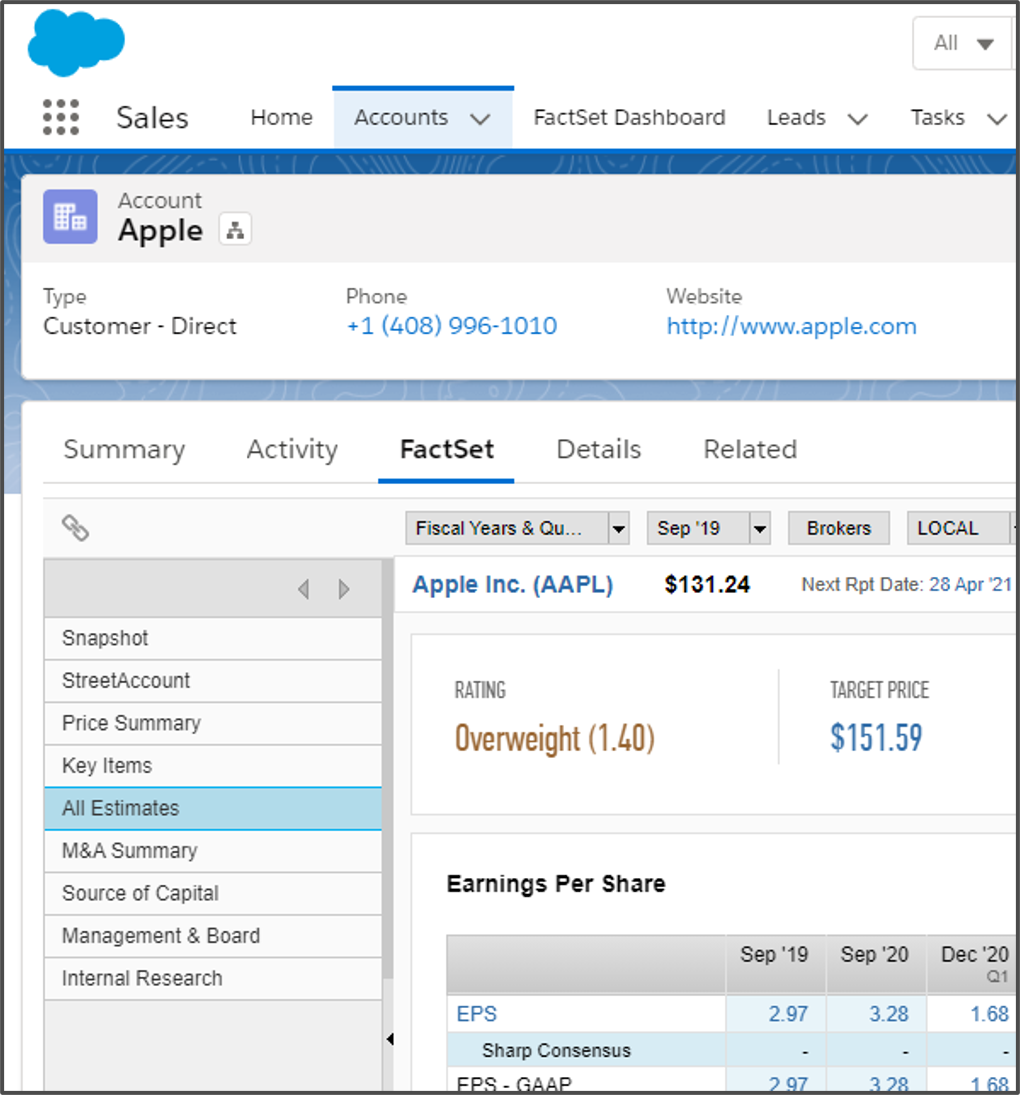Screen dimensions: 1020x1095
Task: Open the App Launcher waffle icon
Action: click(60, 117)
